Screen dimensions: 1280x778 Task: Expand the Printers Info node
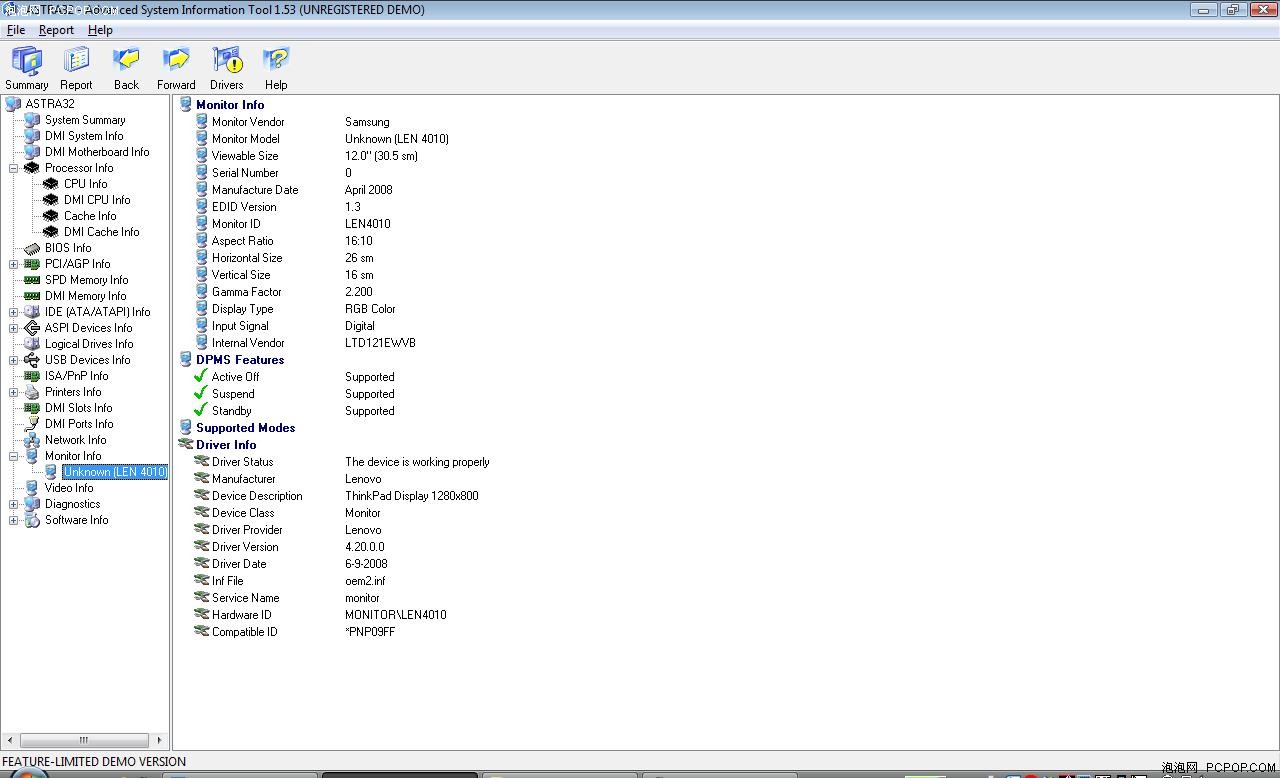14,392
